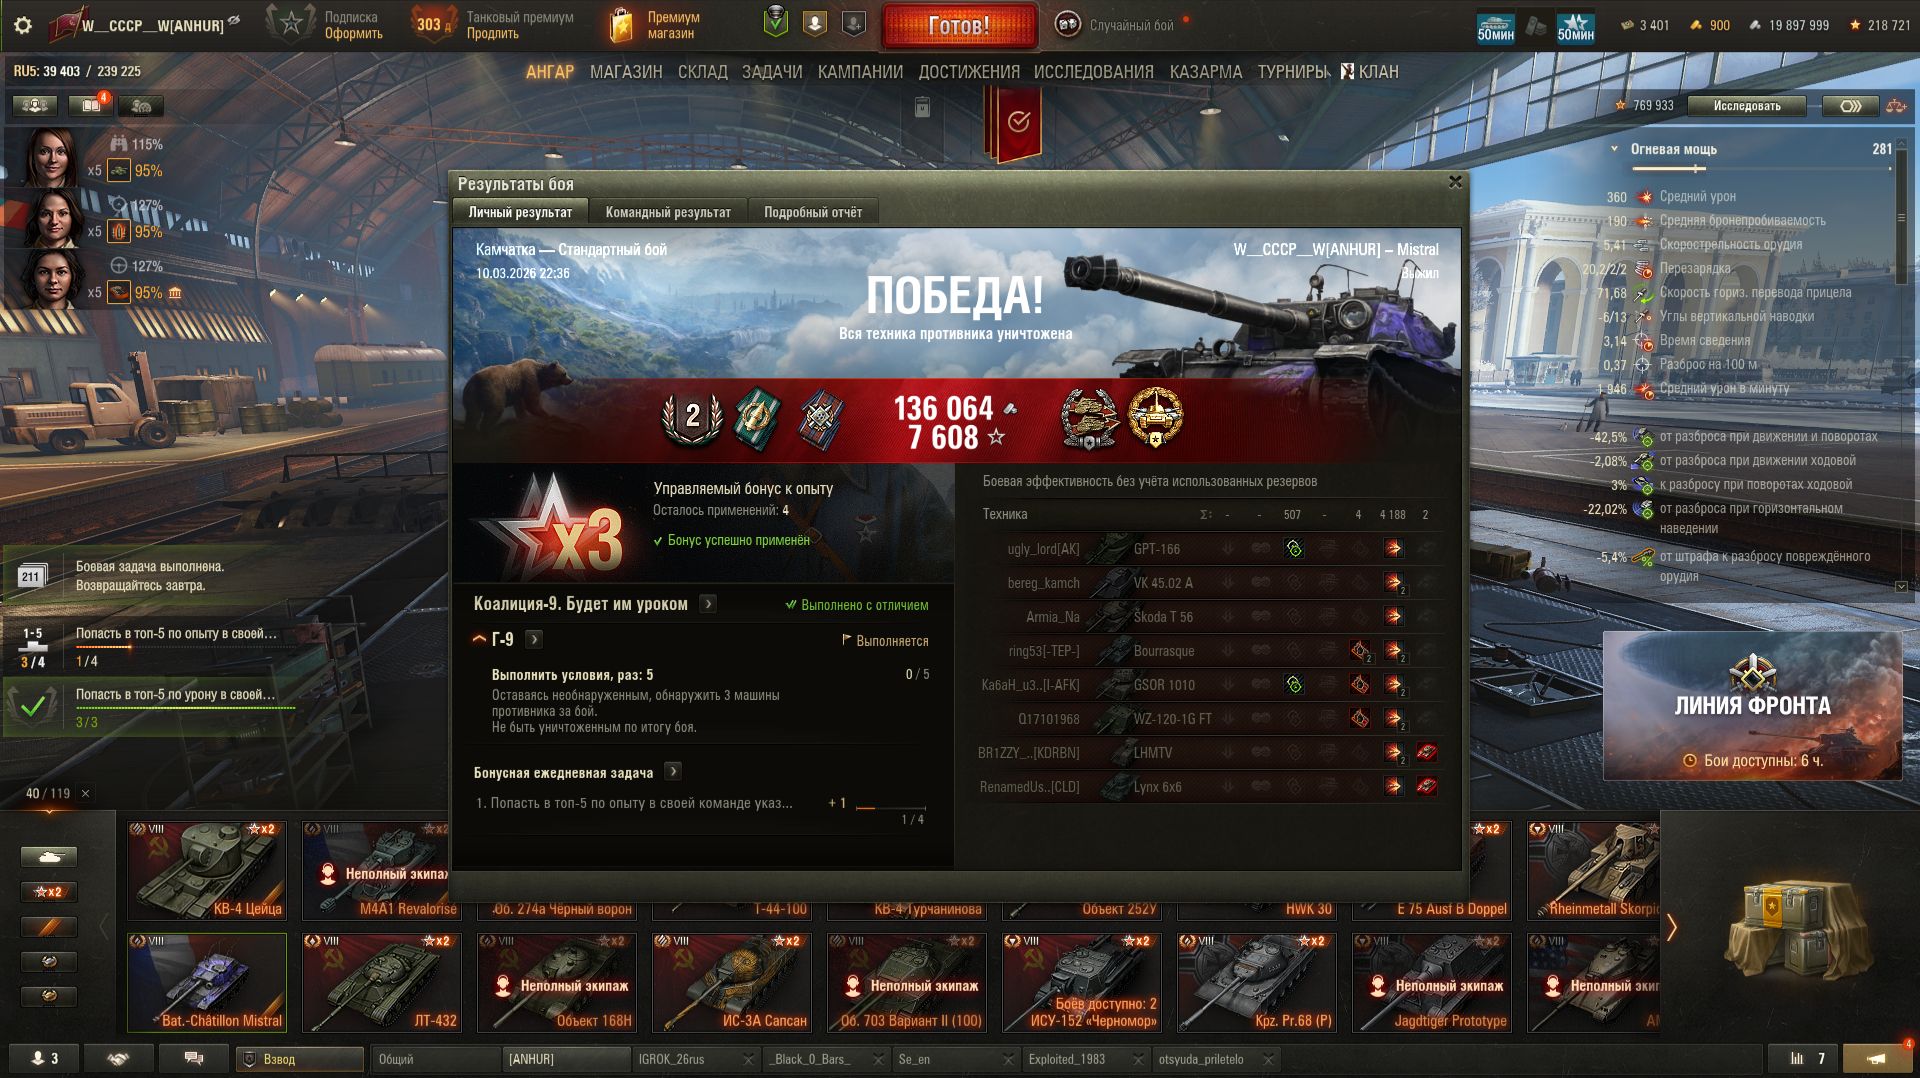Open the session statistics chart icon
The width and height of the screenshot is (1920, 1078).
(1807, 1058)
